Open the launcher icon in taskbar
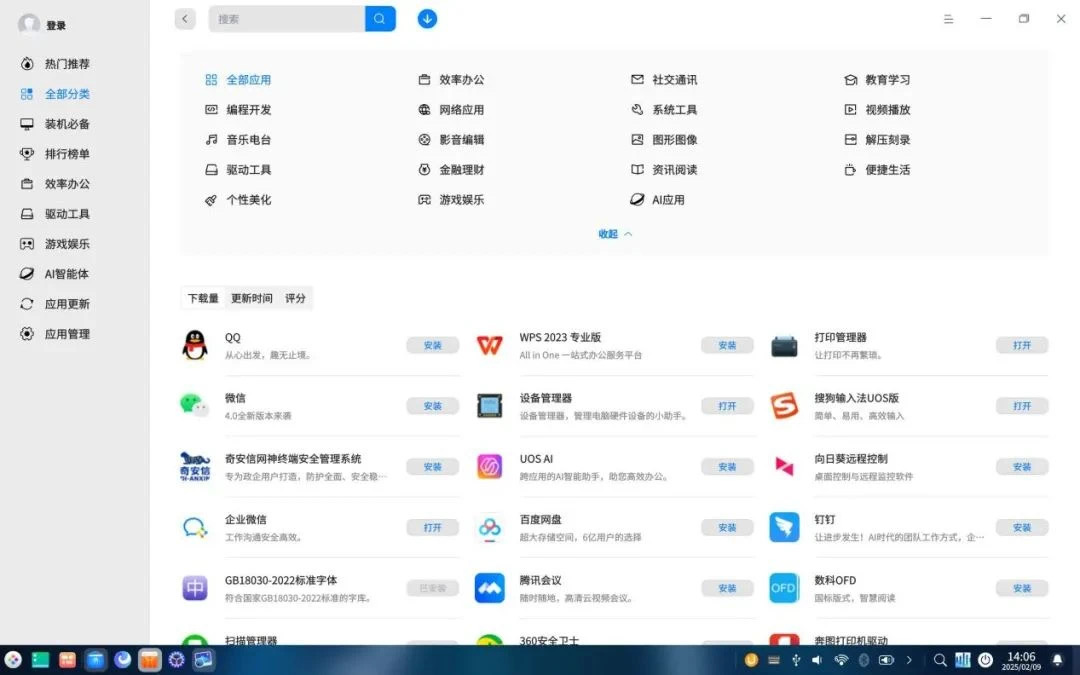Screen dimensions: 1080x675 coord(13,660)
